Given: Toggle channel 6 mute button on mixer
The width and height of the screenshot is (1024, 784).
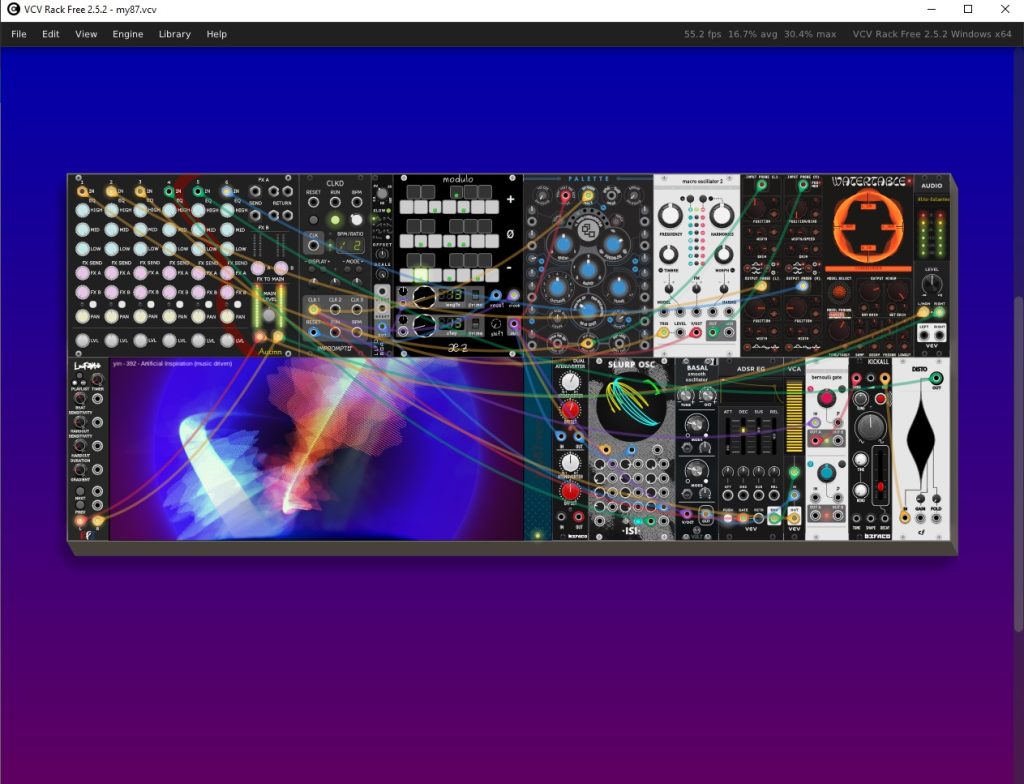Looking at the screenshot, I should click(x=238, y=304).
